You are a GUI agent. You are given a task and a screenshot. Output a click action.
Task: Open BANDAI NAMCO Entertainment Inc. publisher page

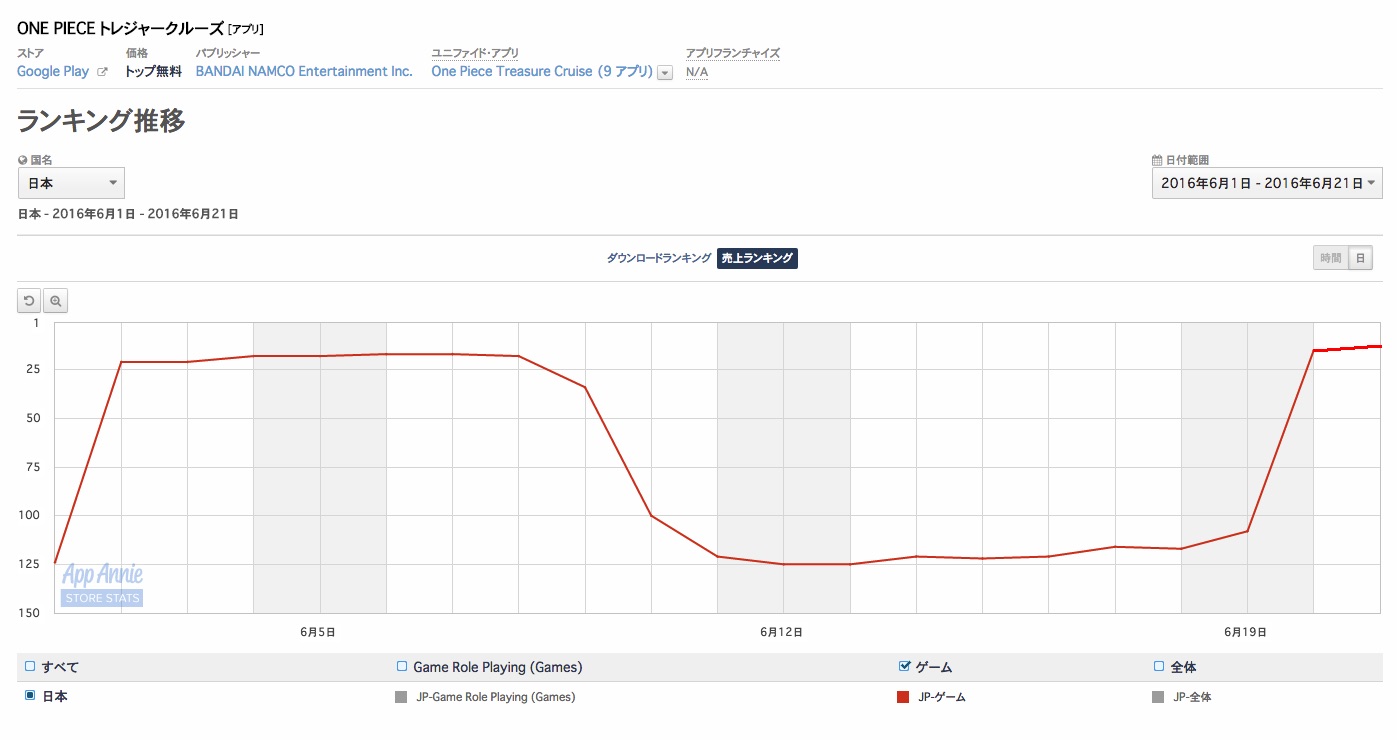point(304,72)
